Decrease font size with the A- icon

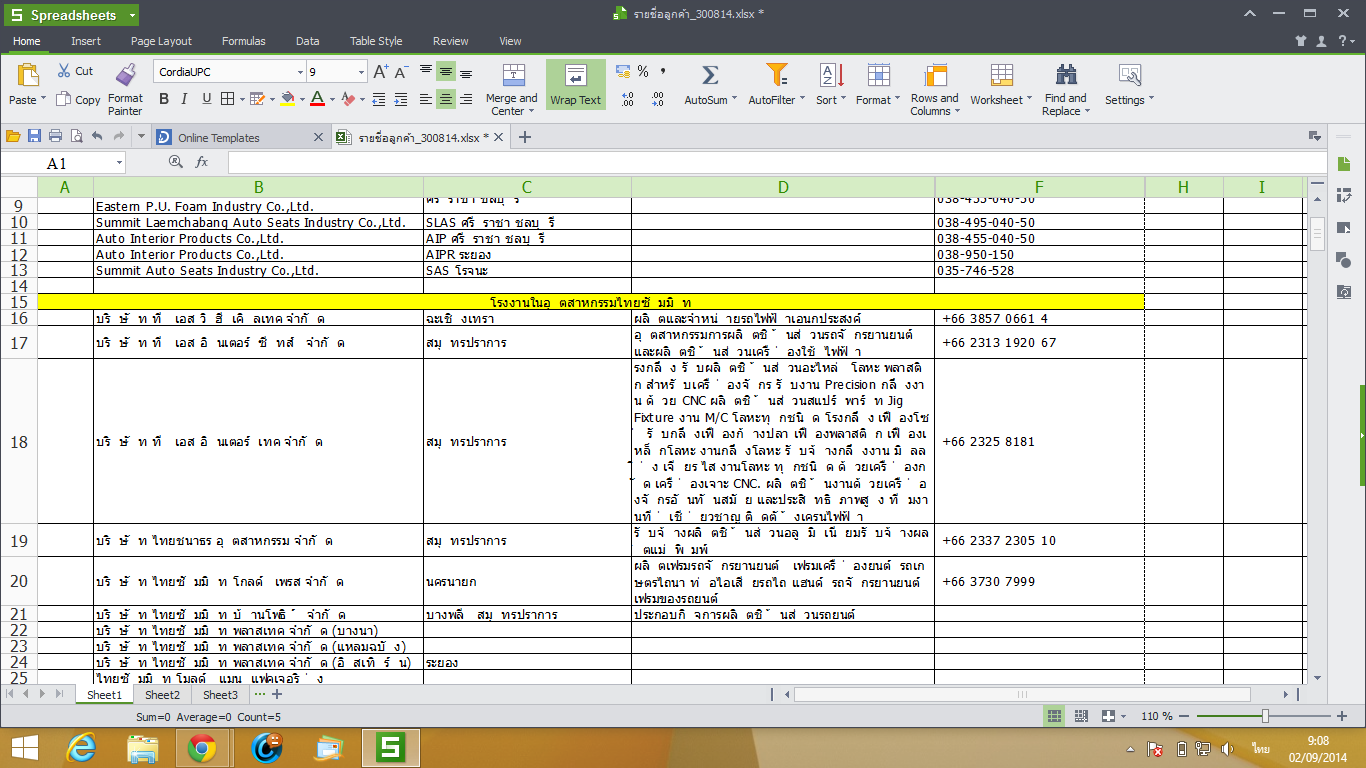click(x=401, y=72)
